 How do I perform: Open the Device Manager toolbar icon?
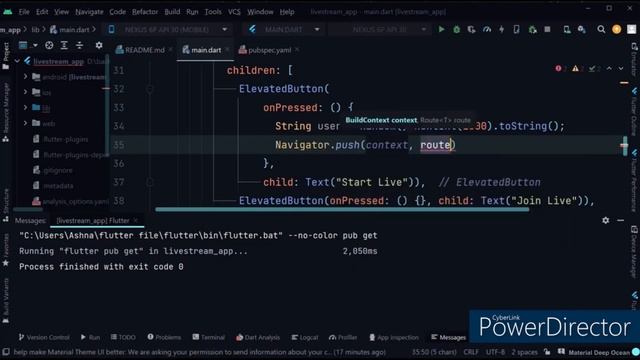click(567, 29)
